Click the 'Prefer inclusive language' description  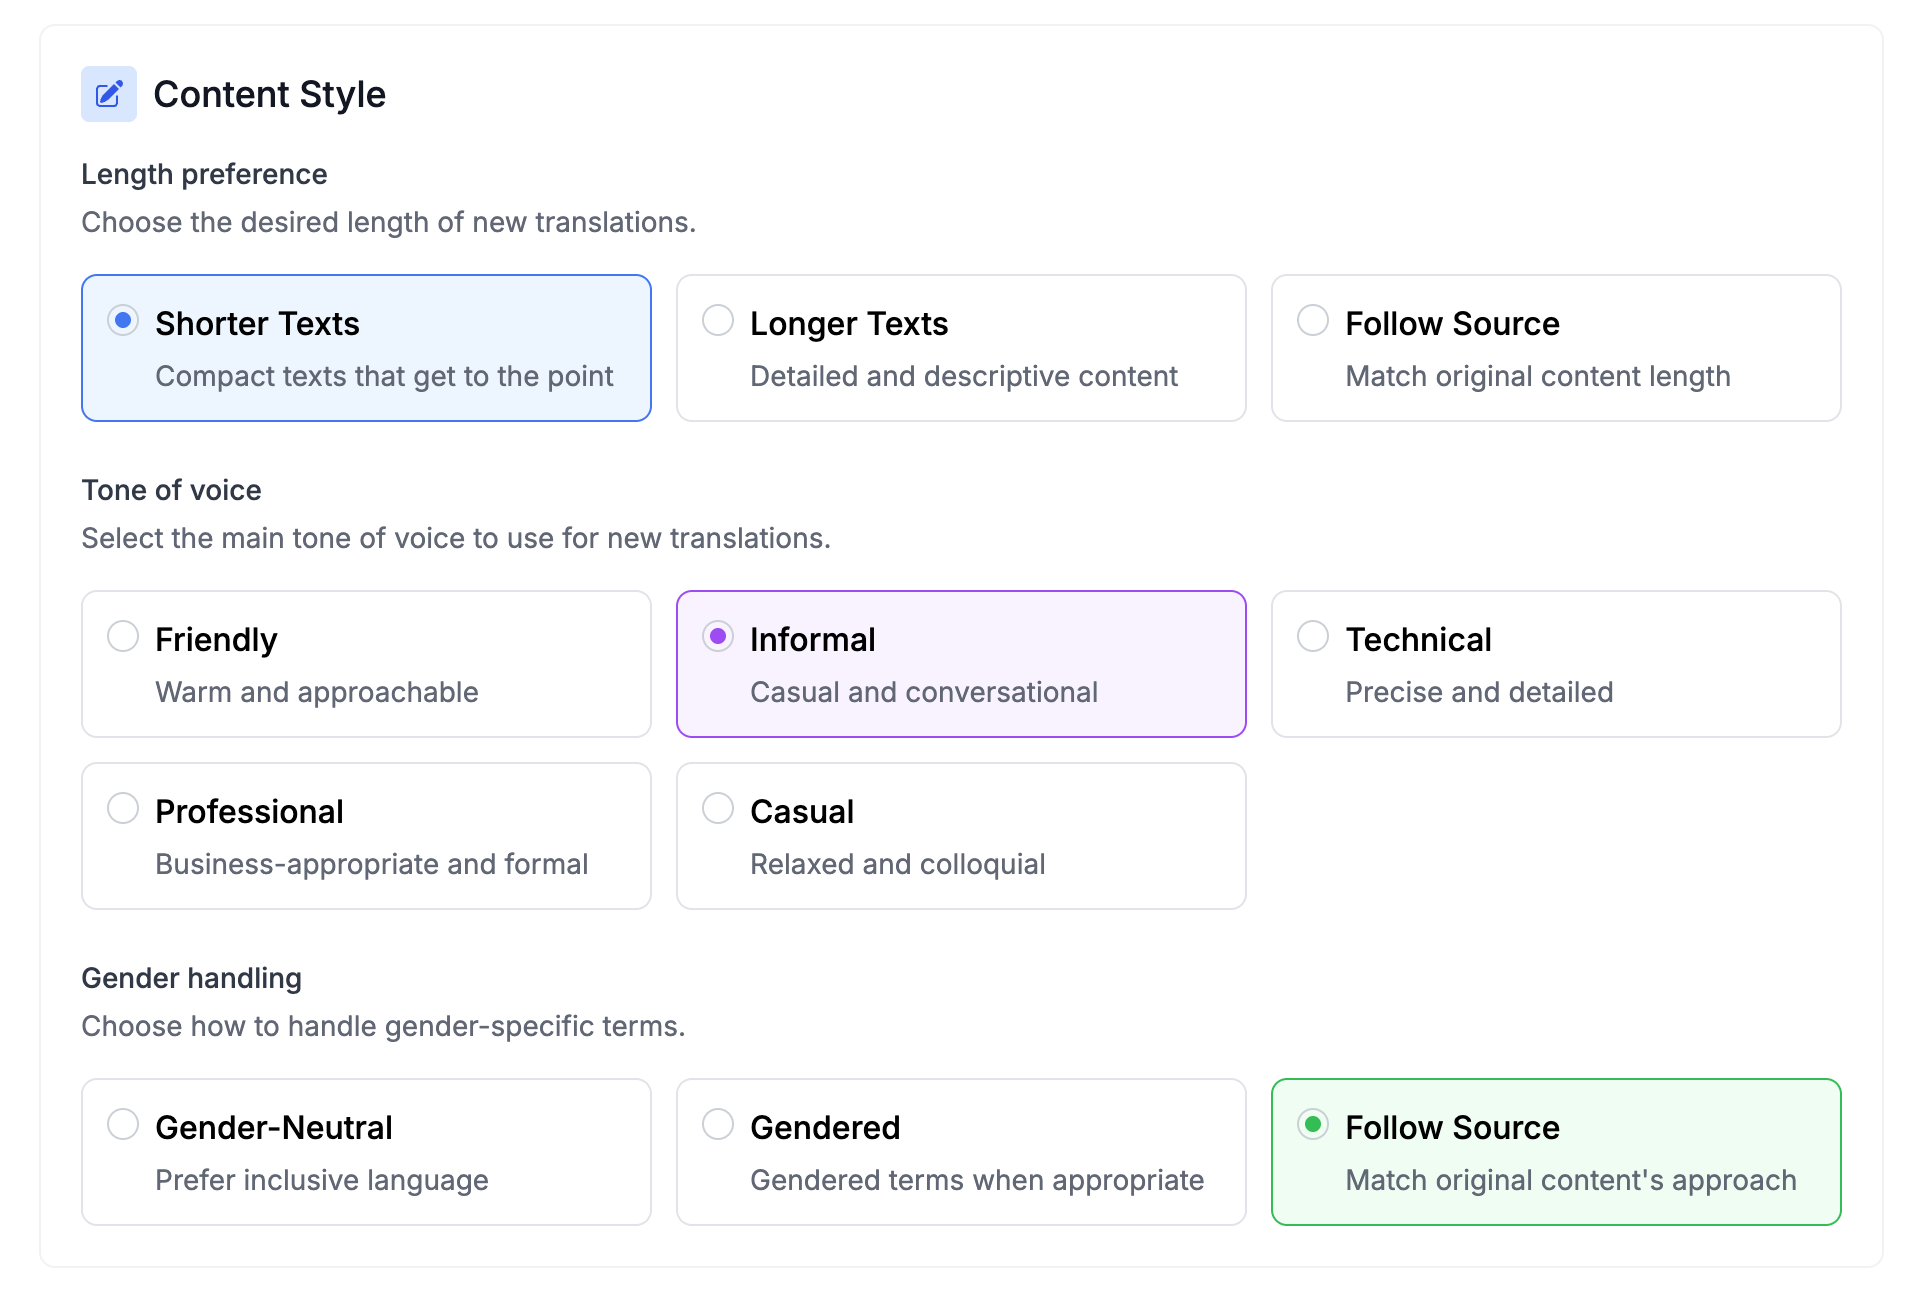[322, 1180]
